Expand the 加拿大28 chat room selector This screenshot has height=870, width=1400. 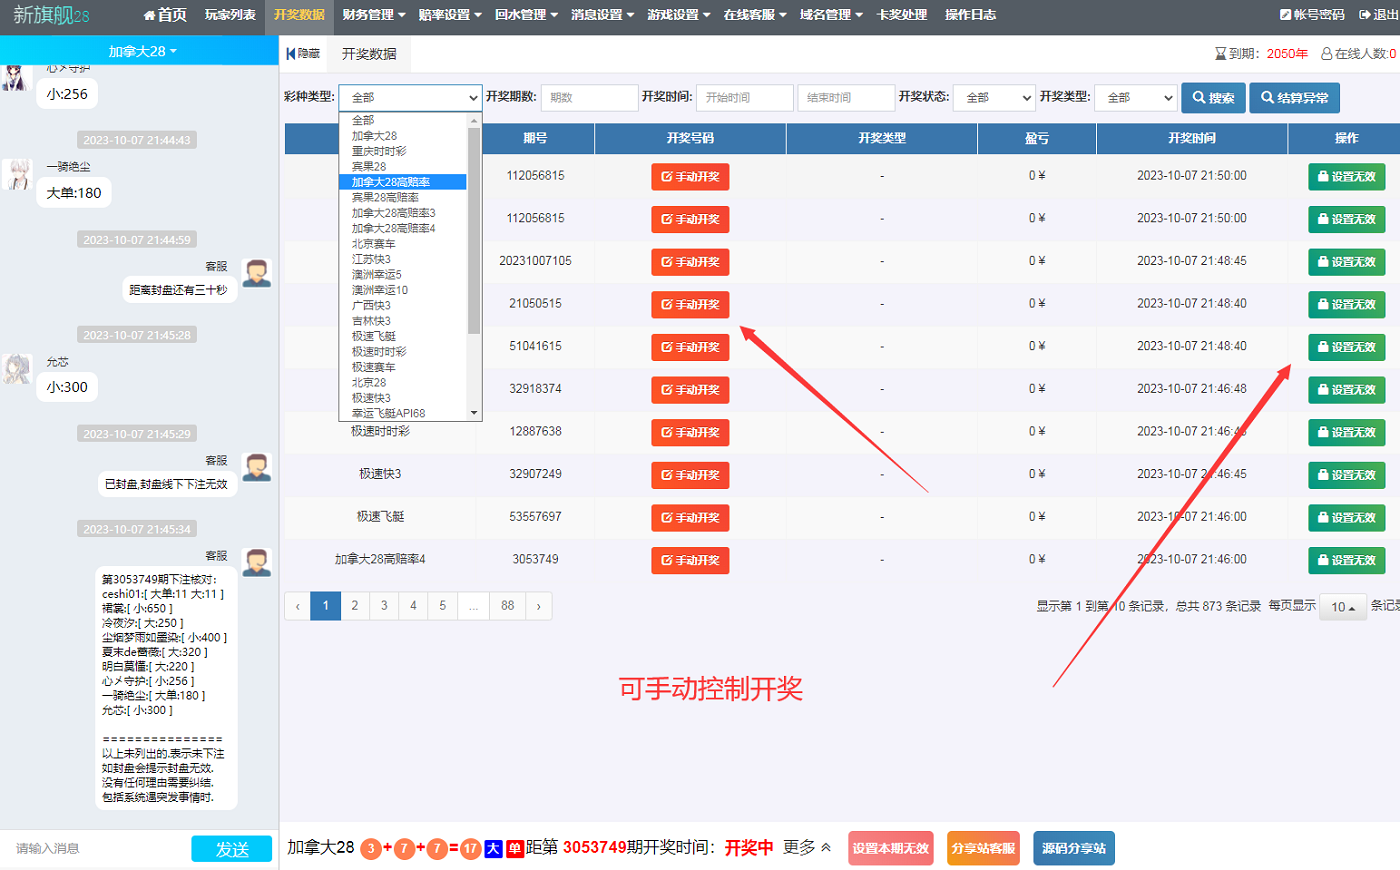[141, 51]
